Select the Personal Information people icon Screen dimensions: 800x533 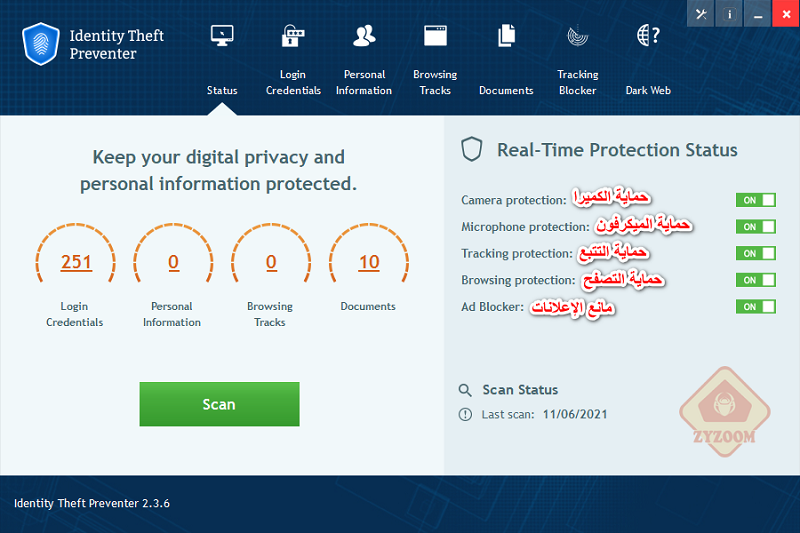pos(364,36)
